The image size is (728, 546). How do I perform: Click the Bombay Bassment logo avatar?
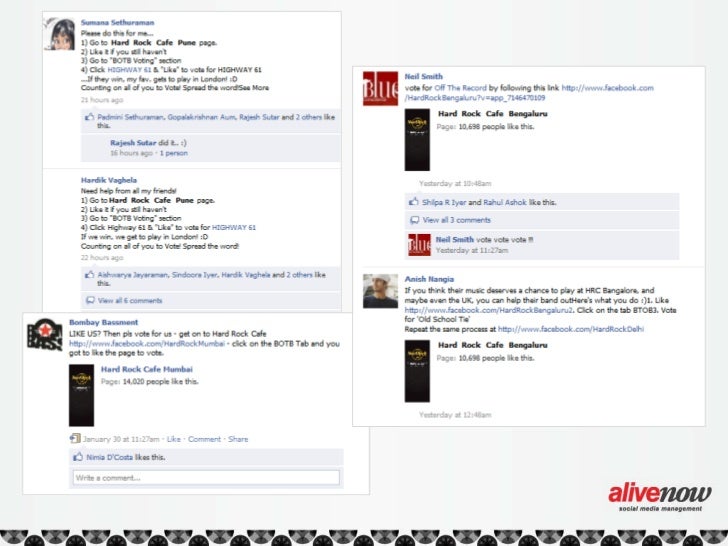(45, 335)
